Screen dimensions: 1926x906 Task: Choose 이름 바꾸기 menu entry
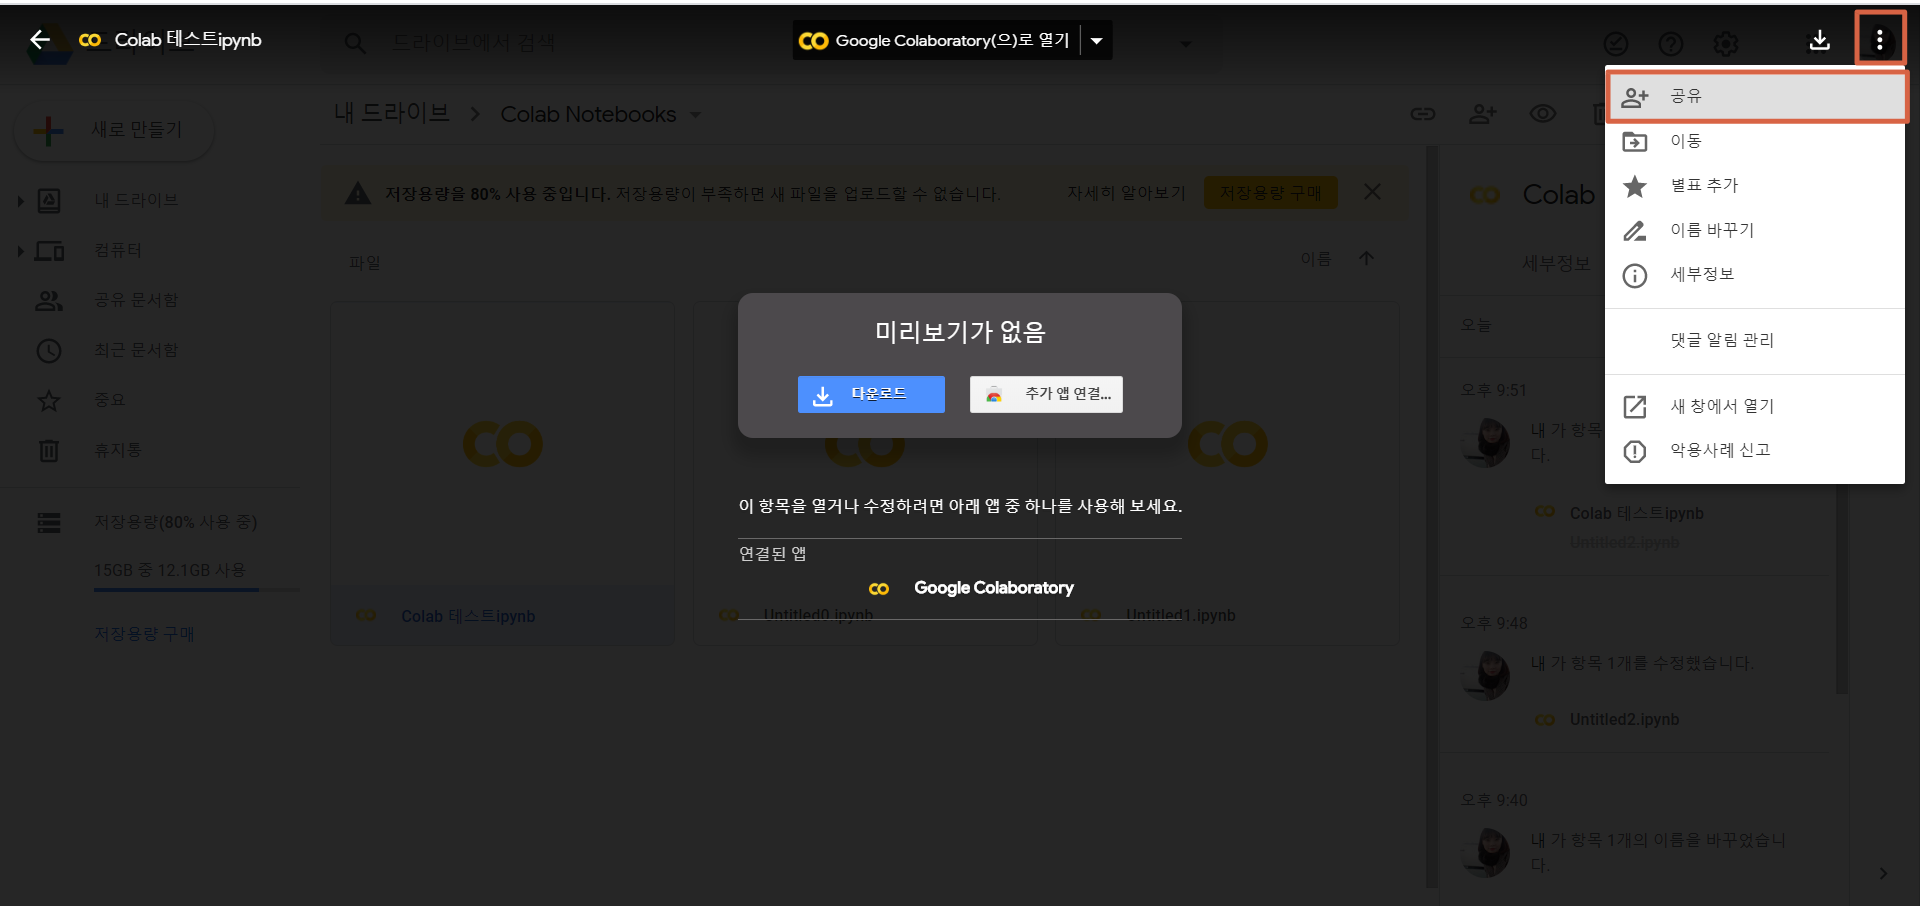pos(1756,230)
